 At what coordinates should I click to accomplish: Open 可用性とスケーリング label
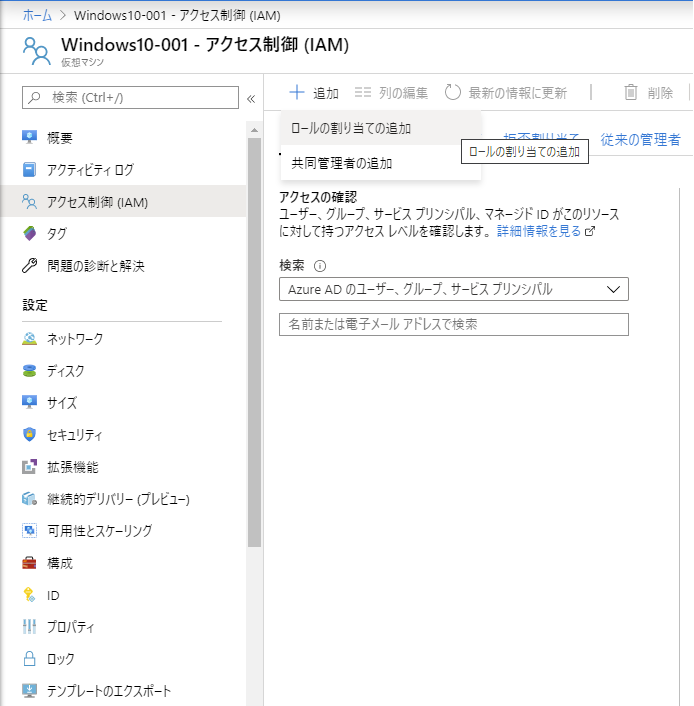coord(100,531)
